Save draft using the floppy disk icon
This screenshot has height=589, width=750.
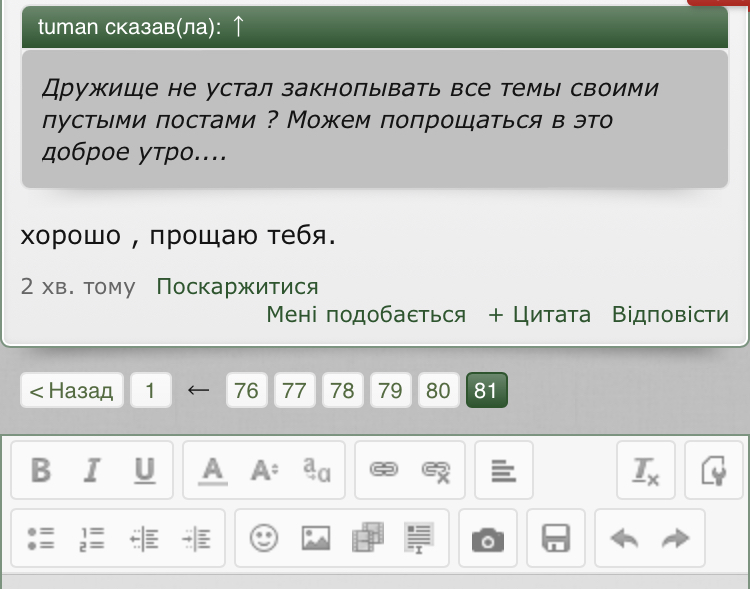(556, 539)
